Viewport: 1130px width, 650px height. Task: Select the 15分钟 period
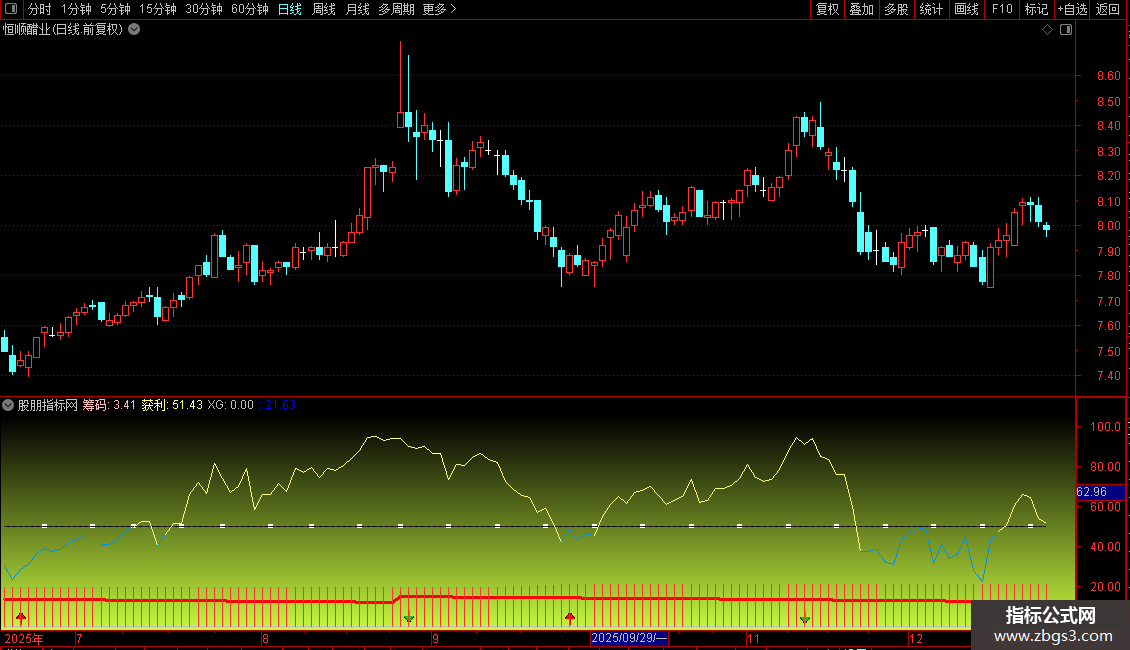point(157,9)
